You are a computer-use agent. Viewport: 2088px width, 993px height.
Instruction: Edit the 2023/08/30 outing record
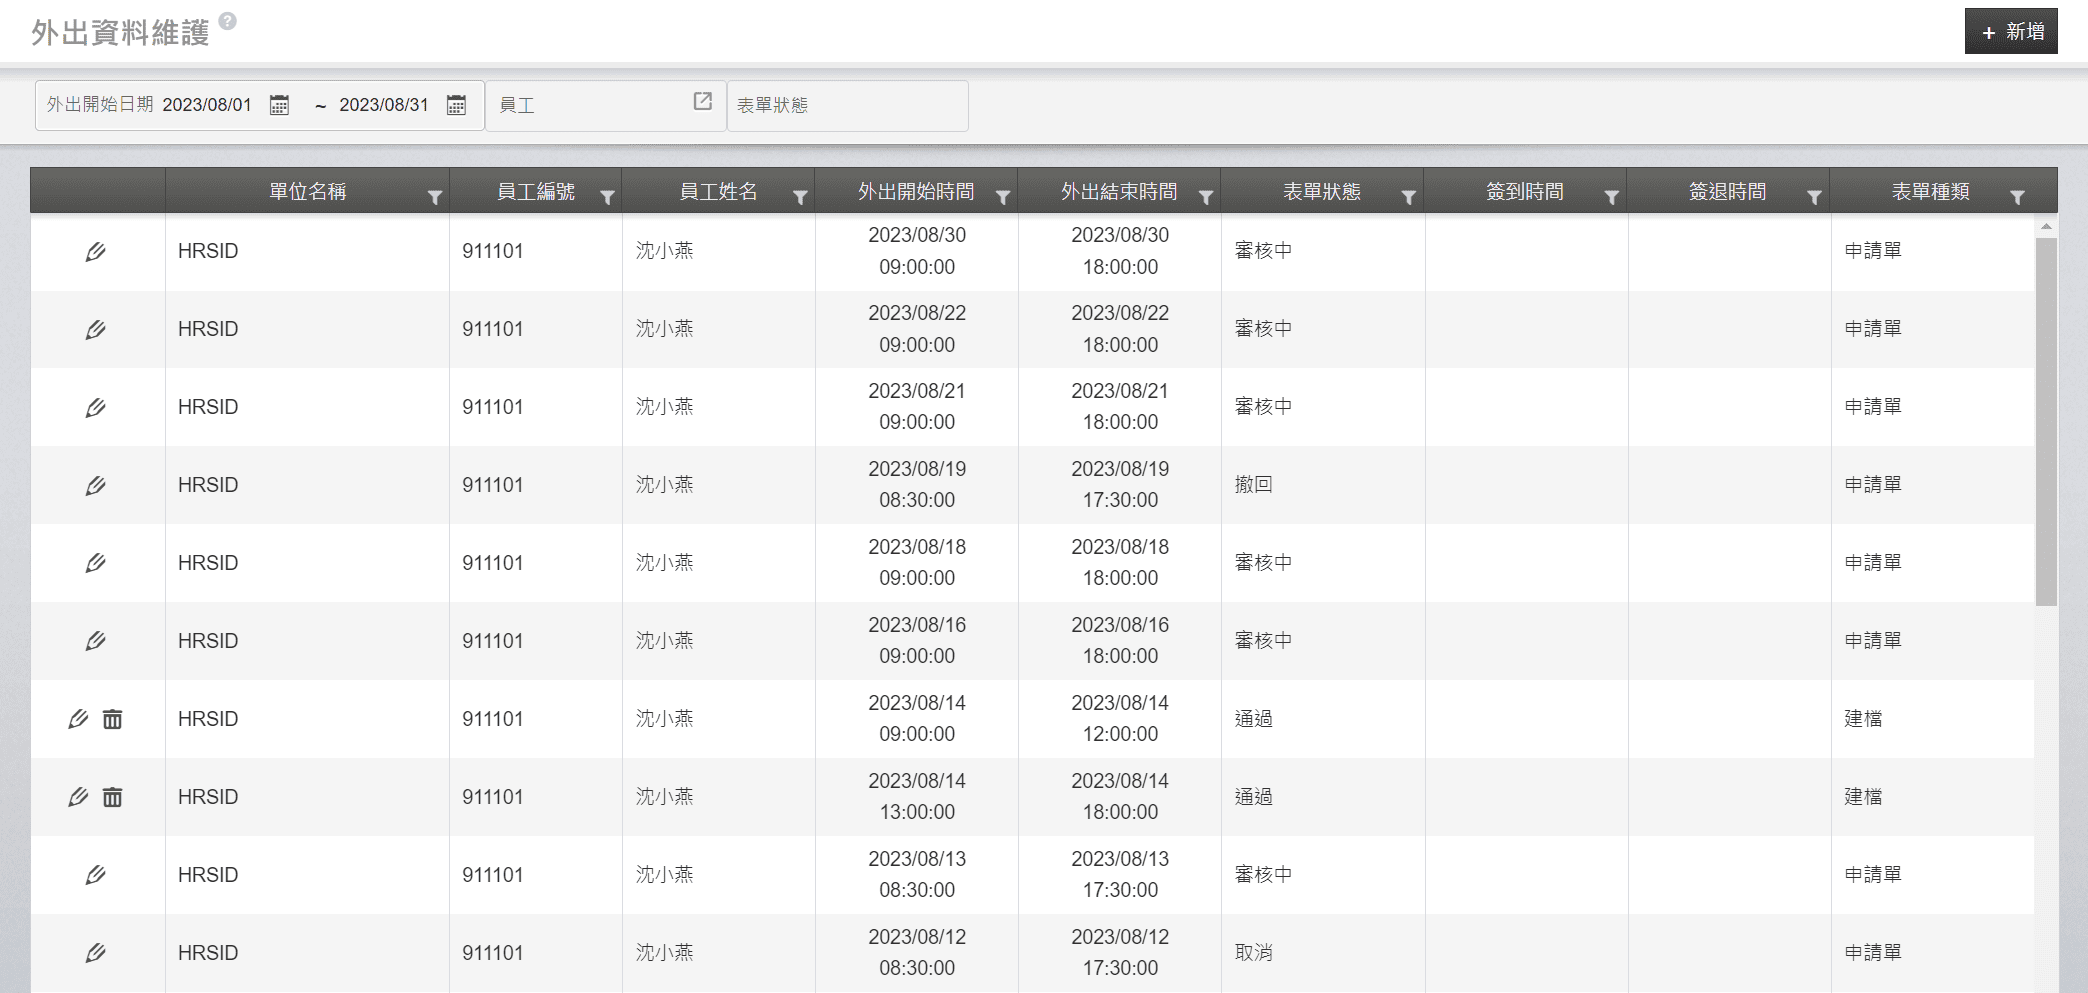[x=96, y=252]
